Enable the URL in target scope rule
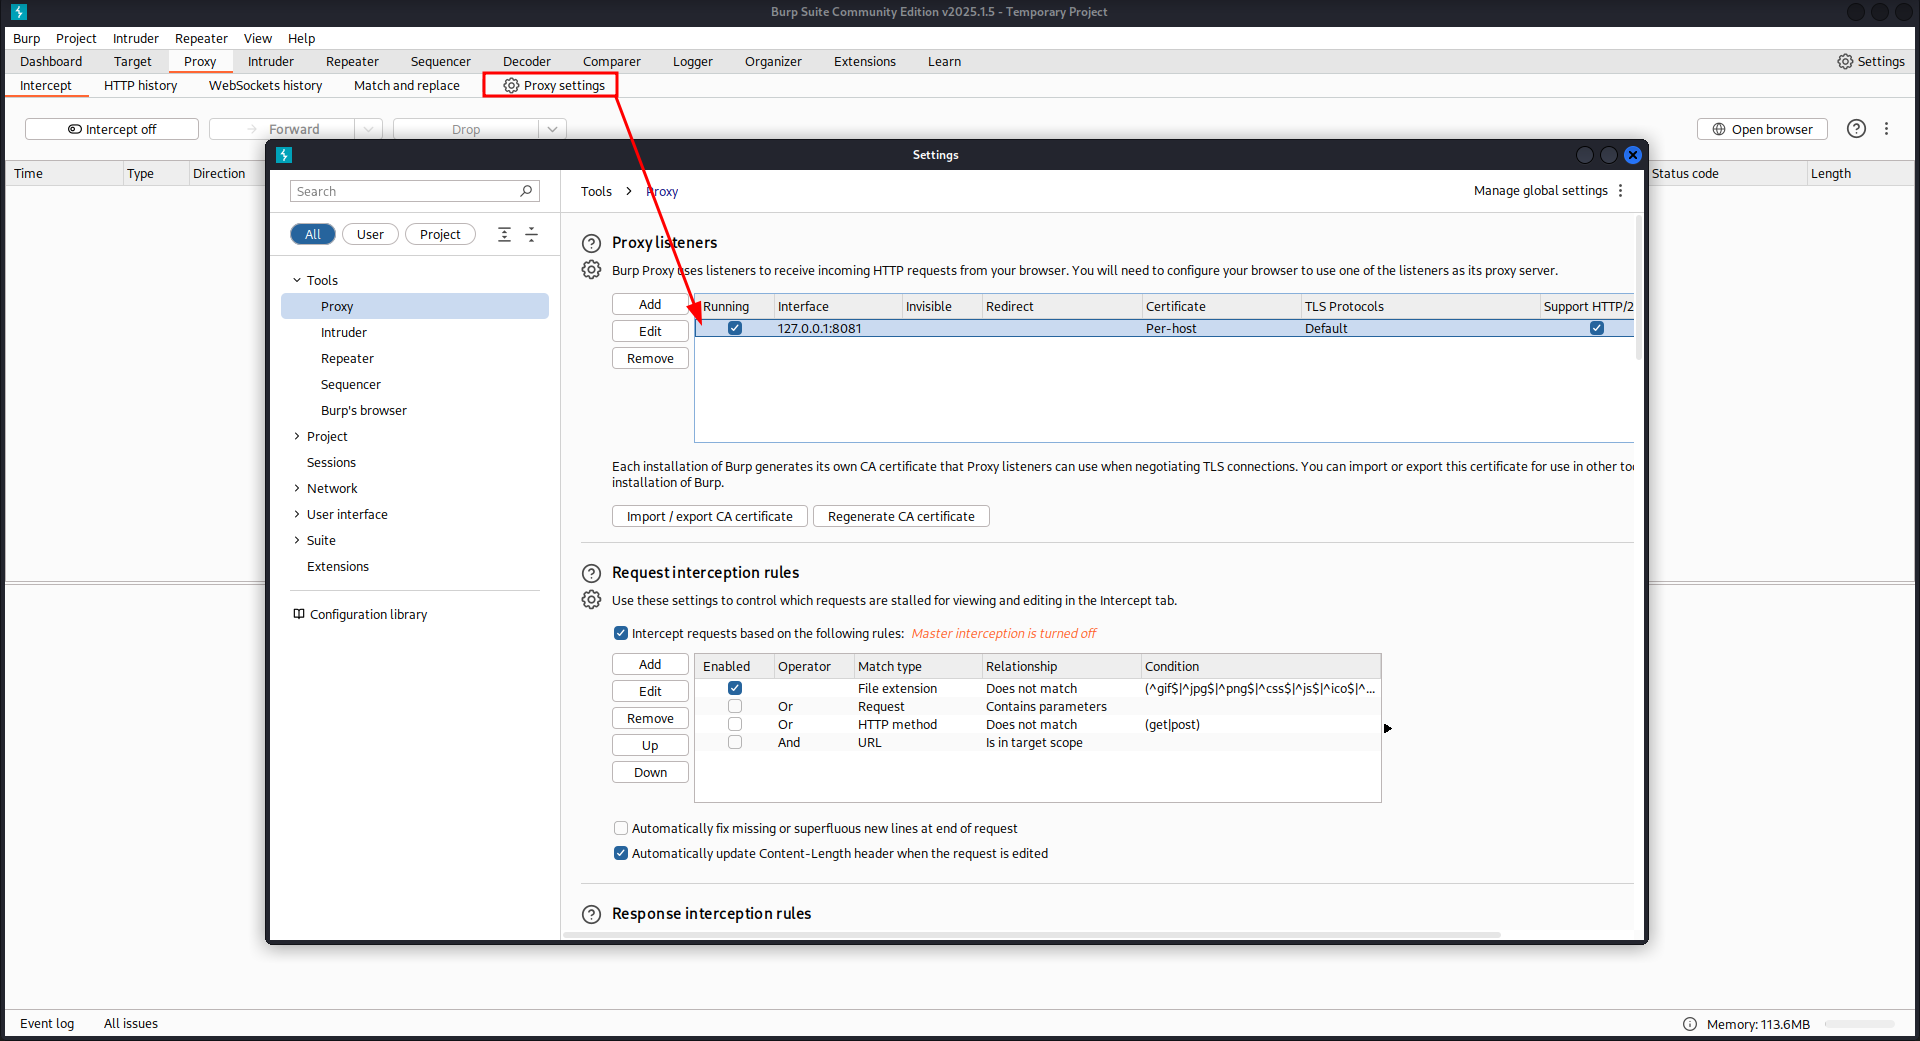This screenshot has height=1041, width=1920. pyautogui.click(x=735, y=742)
